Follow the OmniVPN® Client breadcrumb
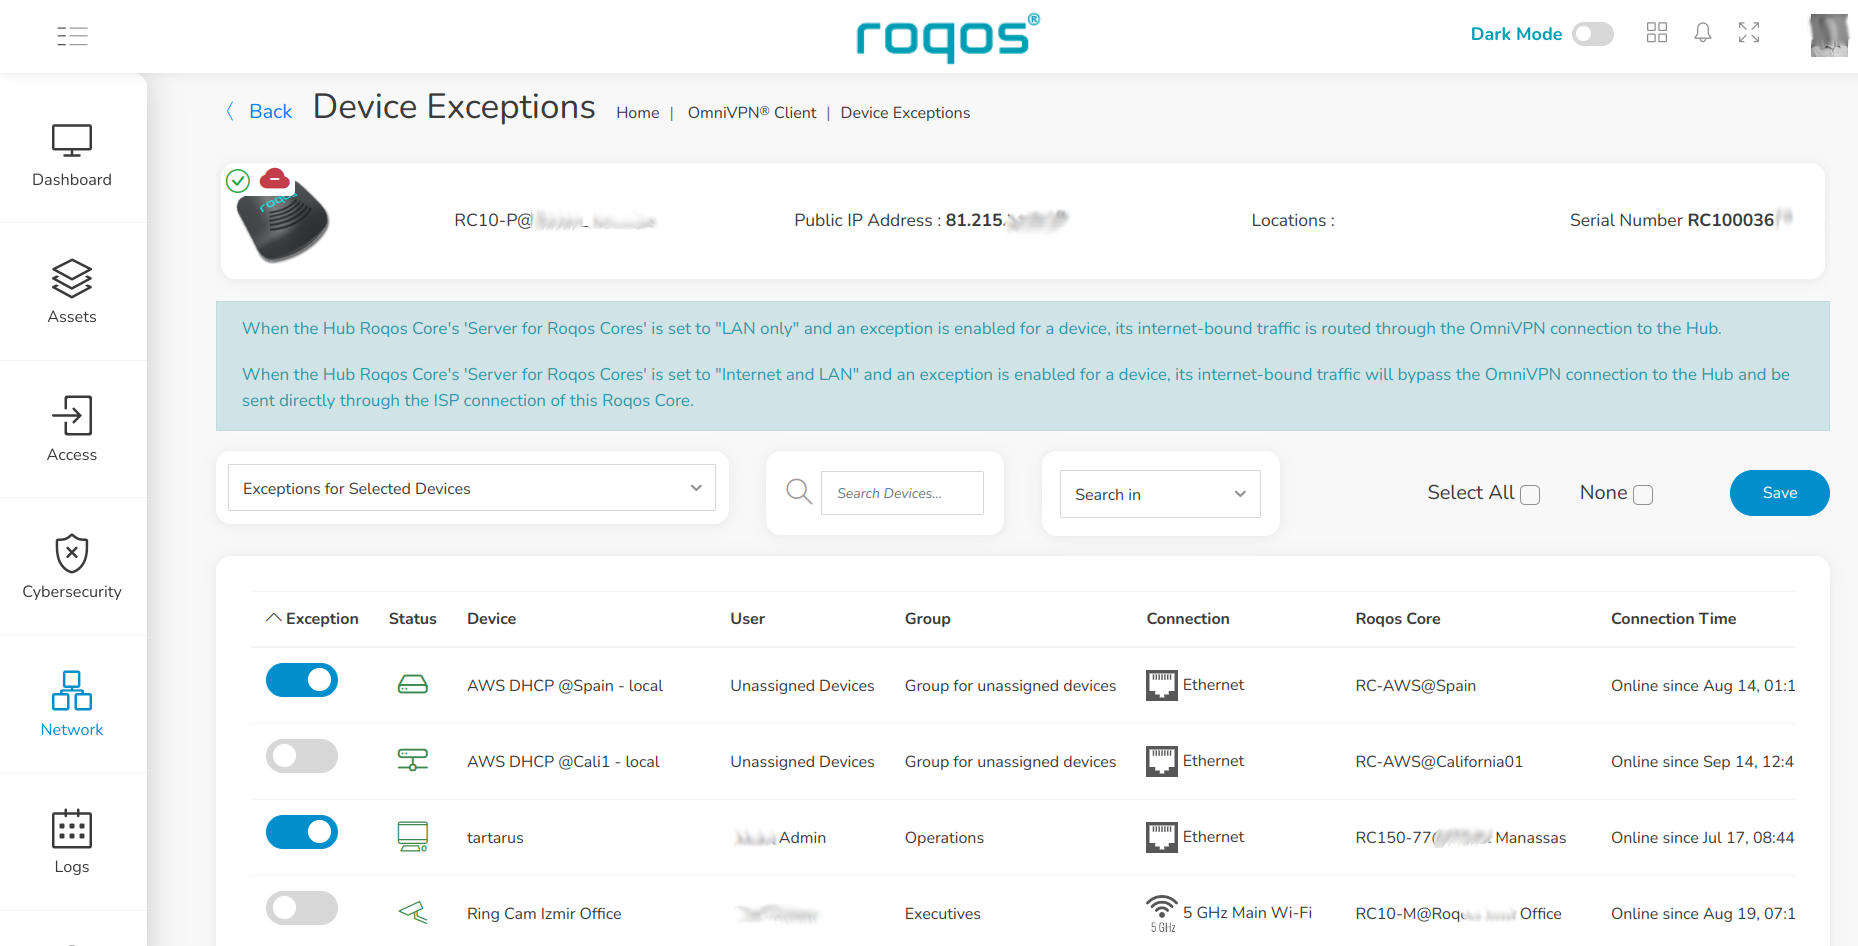This screenshot has height=946, width=1858. click(x=752, y=113)
